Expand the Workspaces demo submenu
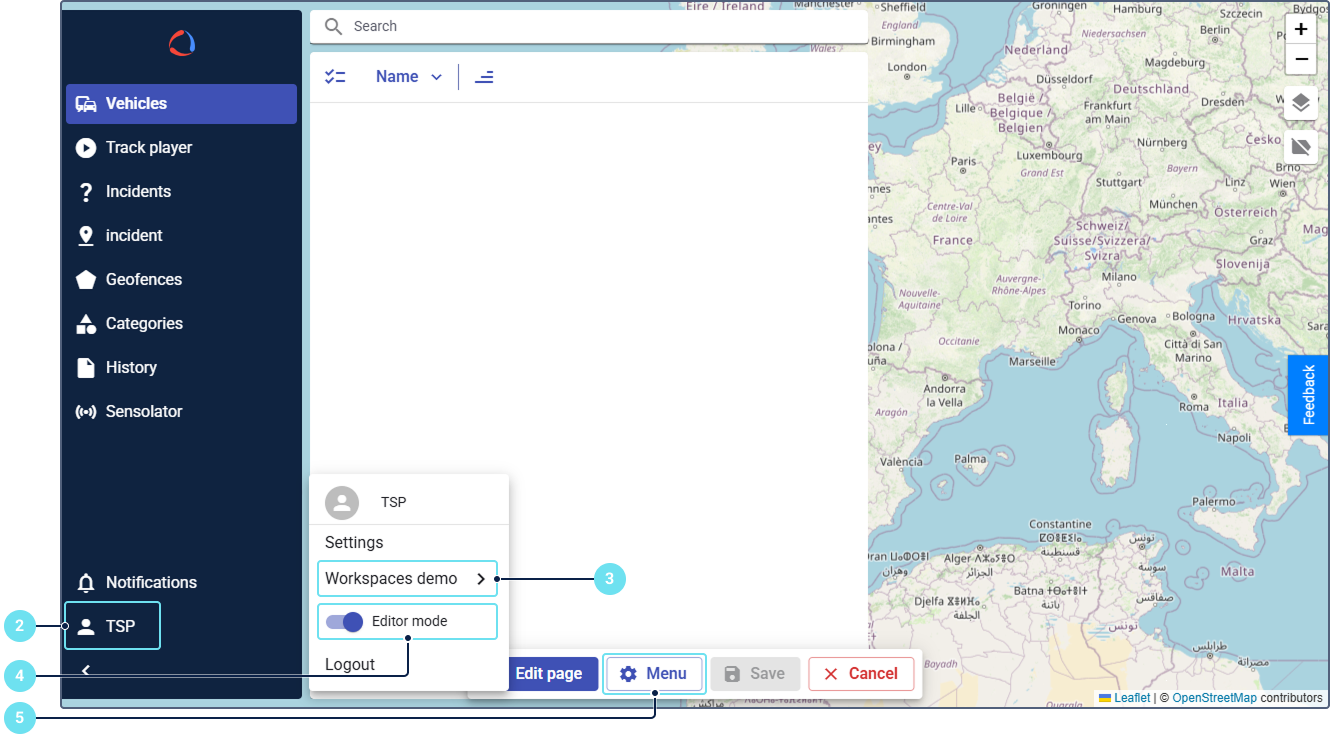The height and width of the screenshot is (734, 1330). pyautogui.click(x=407, y=579)
